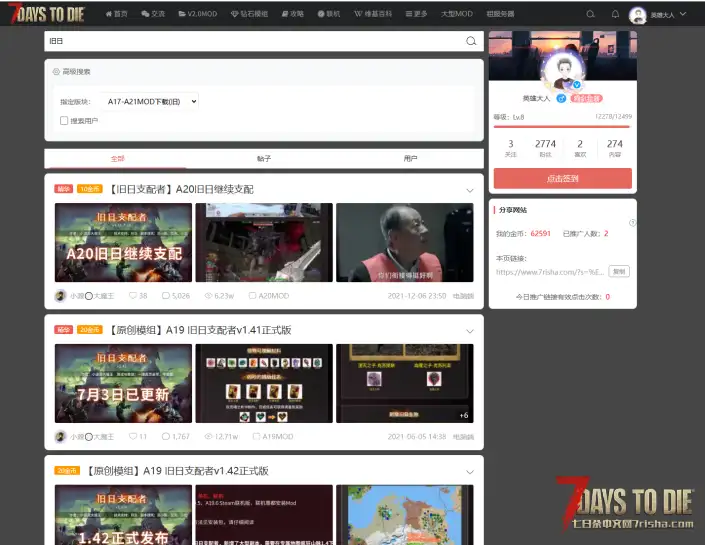
Task: Click the 20金币 badge on v1.42 post
Action: (x=67, y=470)
